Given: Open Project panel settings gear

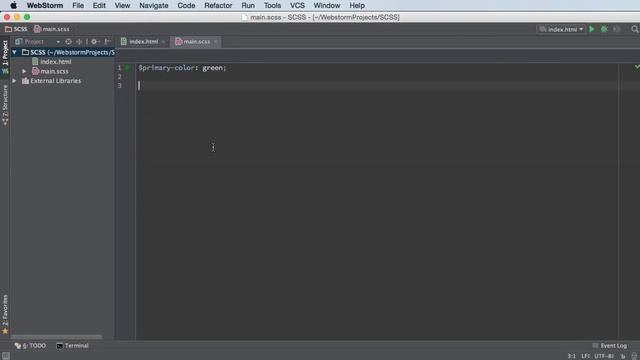Looking at the screenshot, I should point(94,42).
